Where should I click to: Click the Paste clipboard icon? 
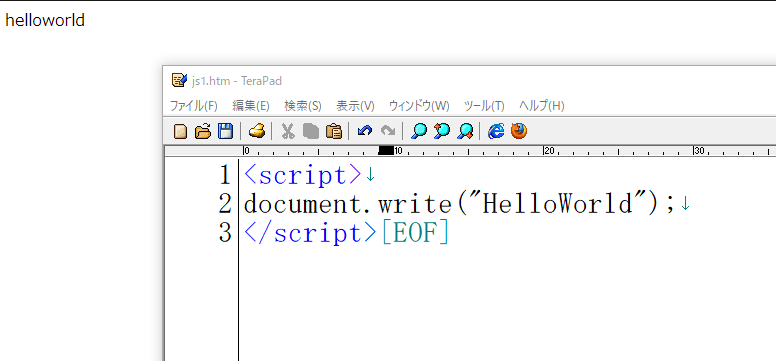[334, 131]
